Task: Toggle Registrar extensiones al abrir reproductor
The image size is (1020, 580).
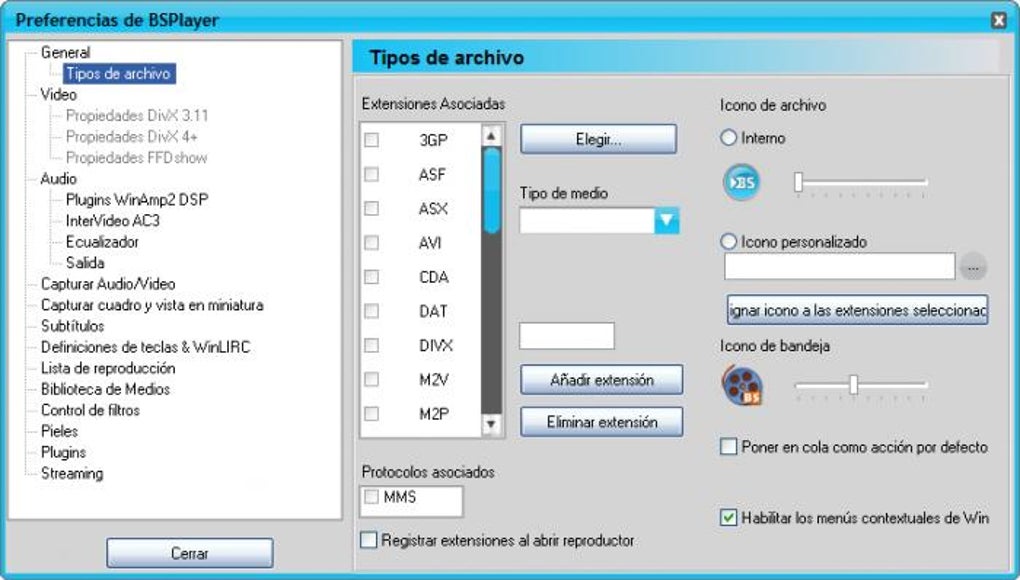Action: [x=369, y=540]
